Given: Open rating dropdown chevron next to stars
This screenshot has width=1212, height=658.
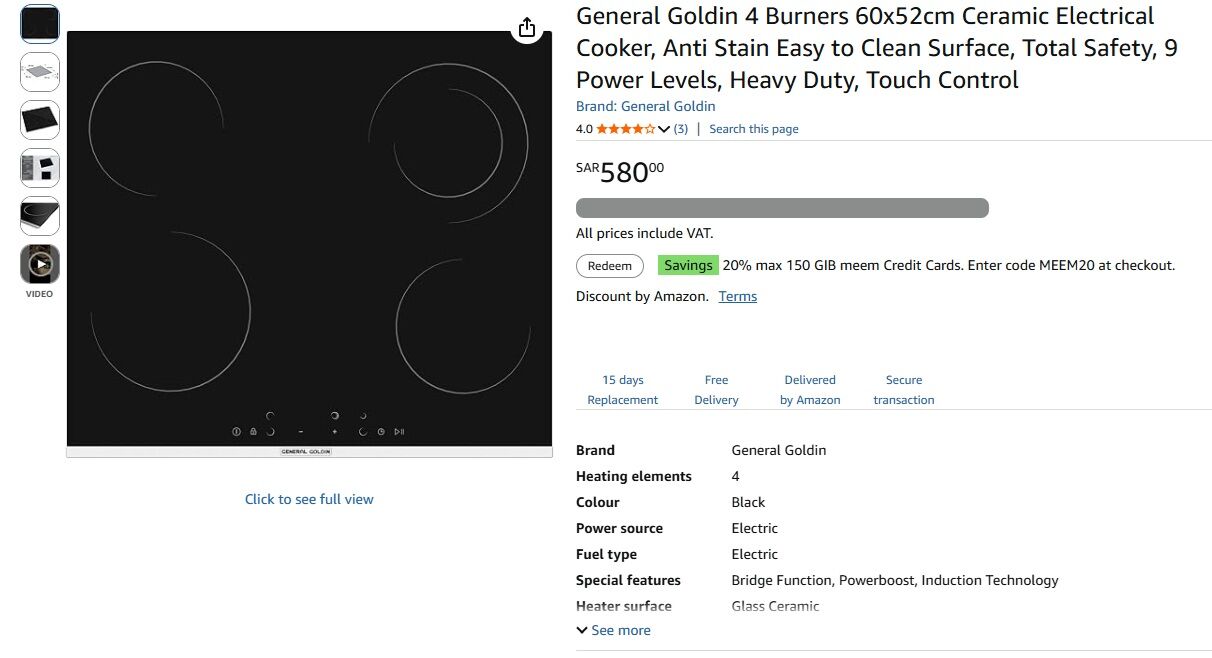Looking at the screenshot, I should [x=664, y=129].
